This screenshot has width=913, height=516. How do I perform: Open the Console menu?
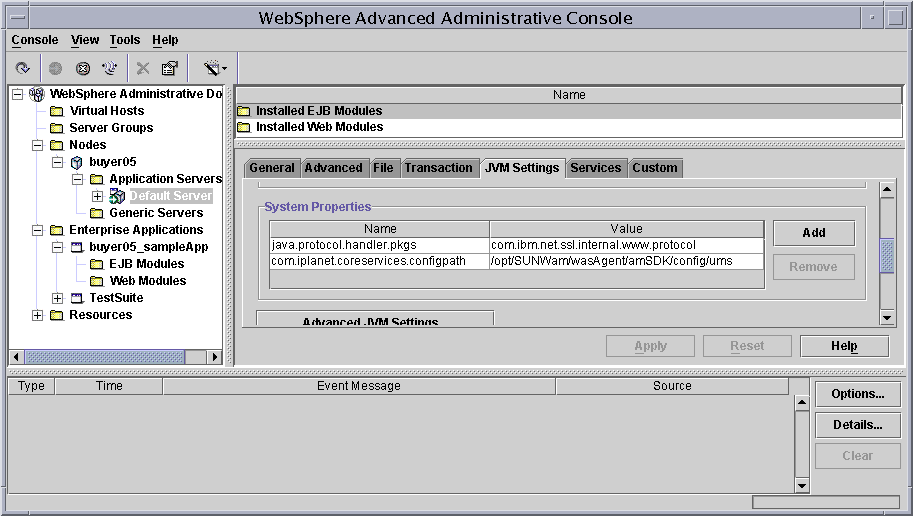[35, 40]
